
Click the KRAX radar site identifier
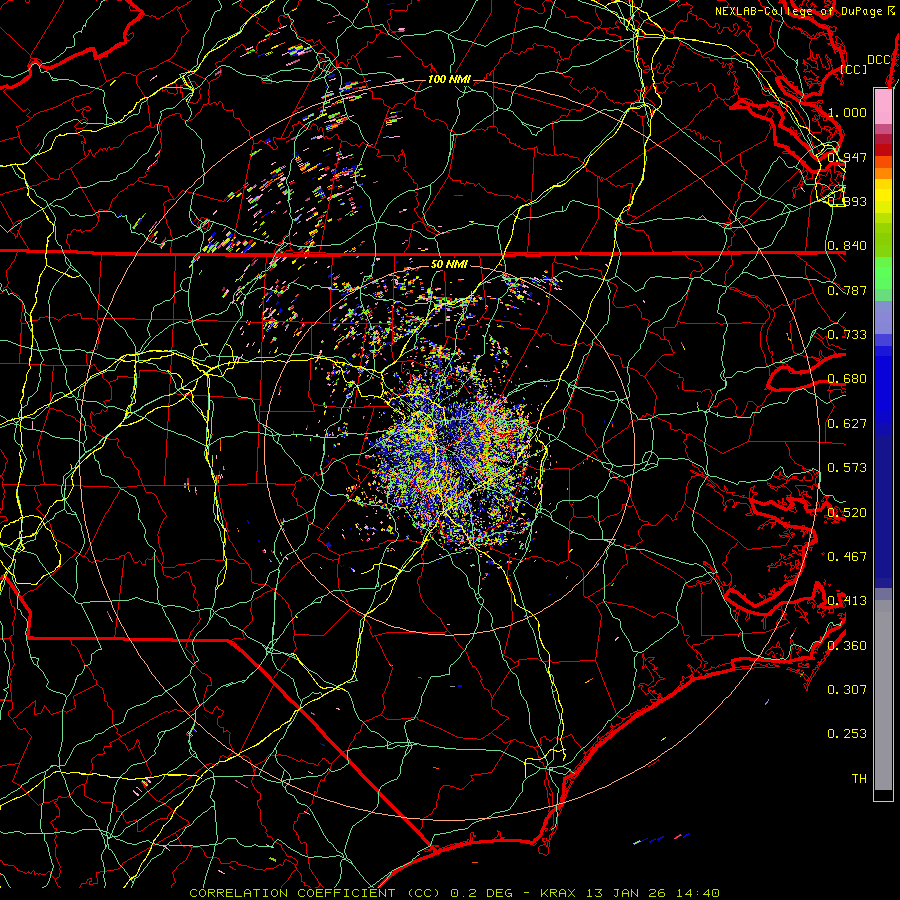pos(559,893)
